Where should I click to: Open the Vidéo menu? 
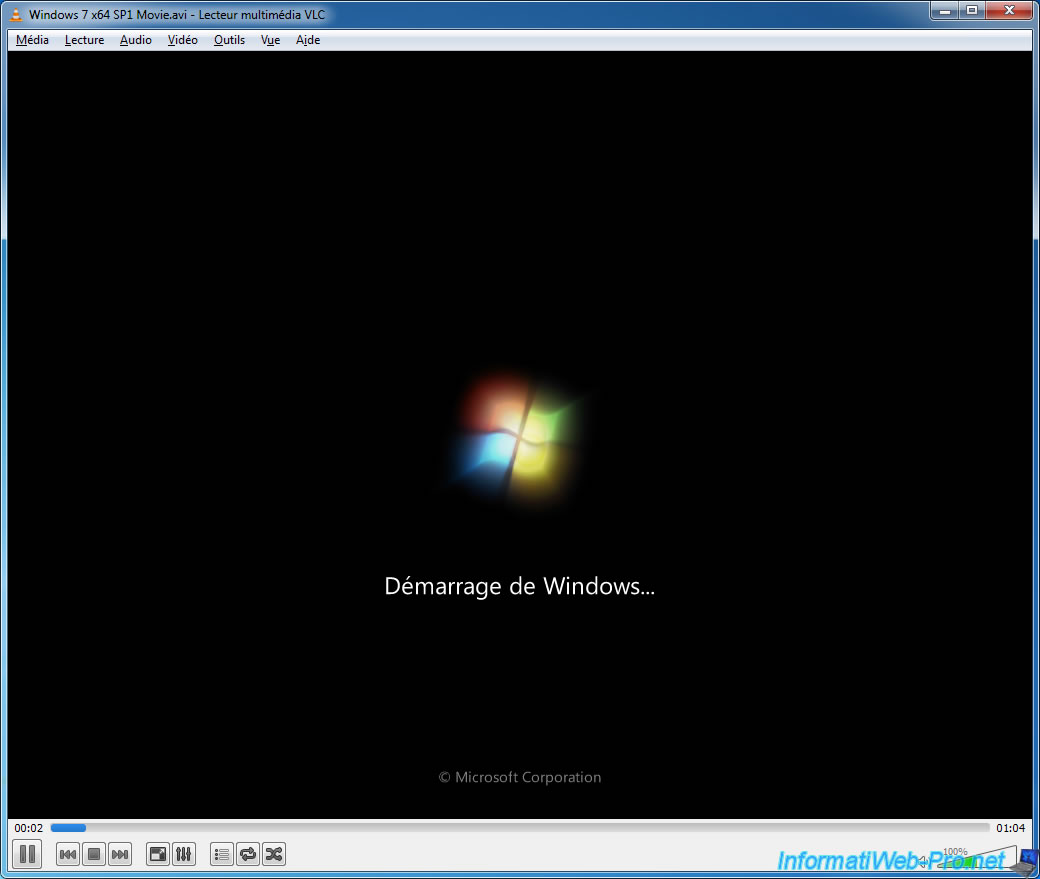(x=182, y=40)
